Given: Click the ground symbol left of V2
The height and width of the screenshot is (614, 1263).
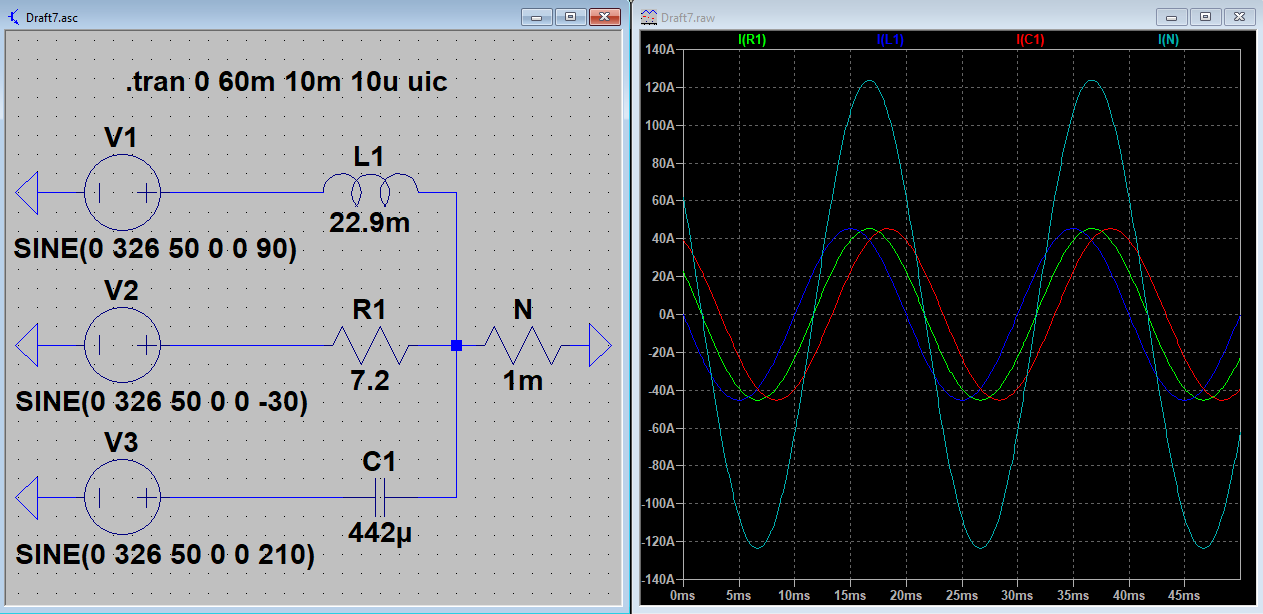Looking at the screenshot, I should (29, 345).
